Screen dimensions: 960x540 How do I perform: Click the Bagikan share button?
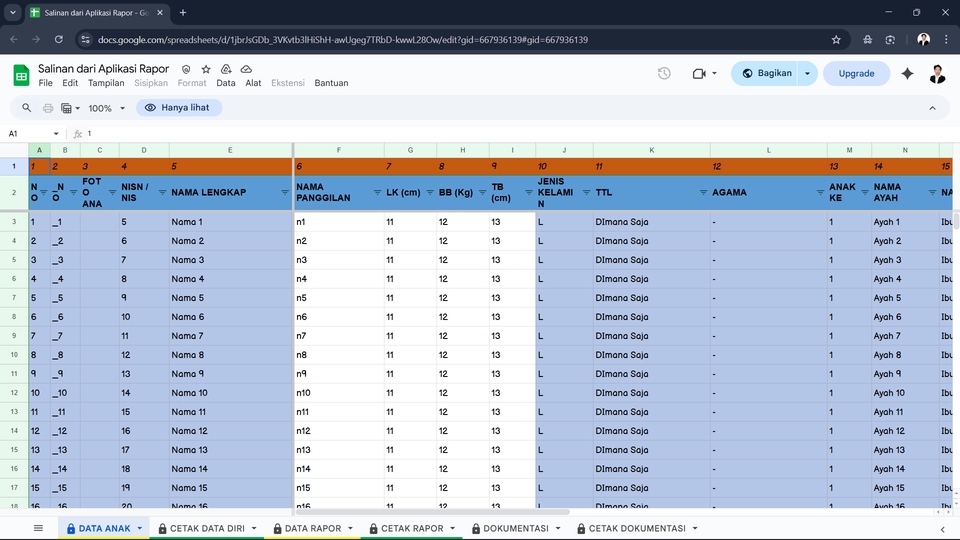click(766, 73)
